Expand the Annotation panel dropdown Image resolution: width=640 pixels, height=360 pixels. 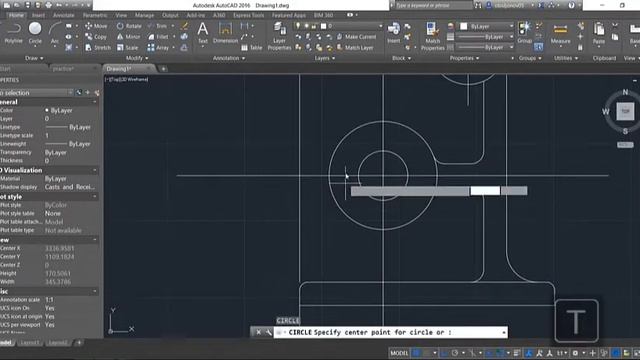[x=229, y=58]
